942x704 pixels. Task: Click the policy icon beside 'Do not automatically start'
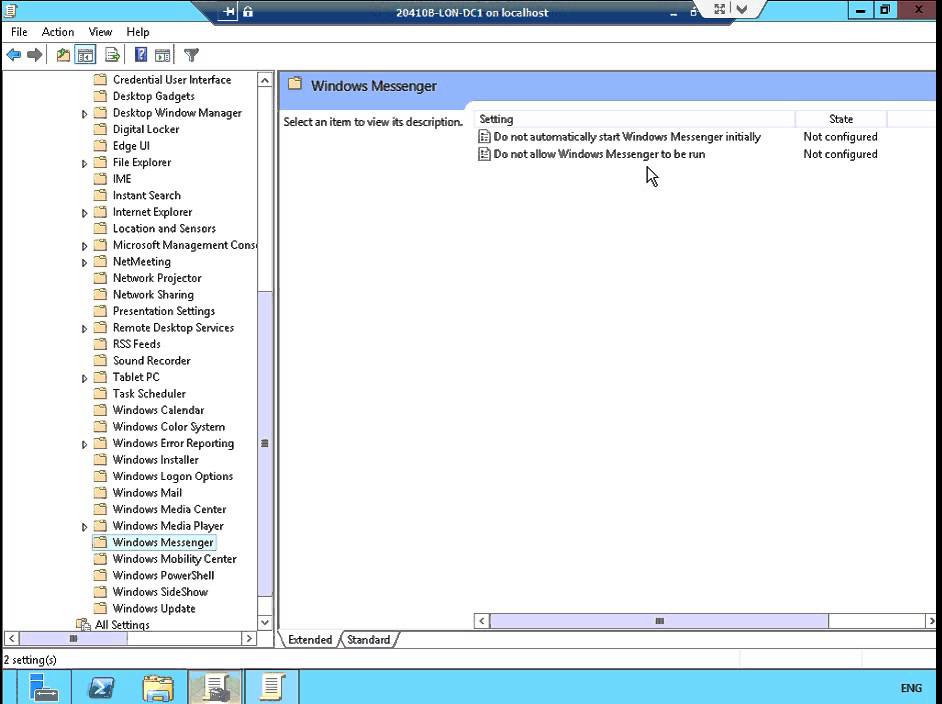tap(484, 137)
